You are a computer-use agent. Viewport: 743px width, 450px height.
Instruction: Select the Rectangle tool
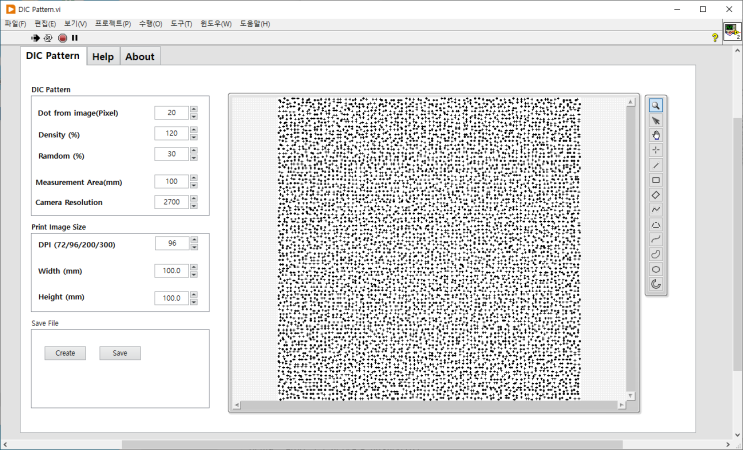click(x=656, y=180)
